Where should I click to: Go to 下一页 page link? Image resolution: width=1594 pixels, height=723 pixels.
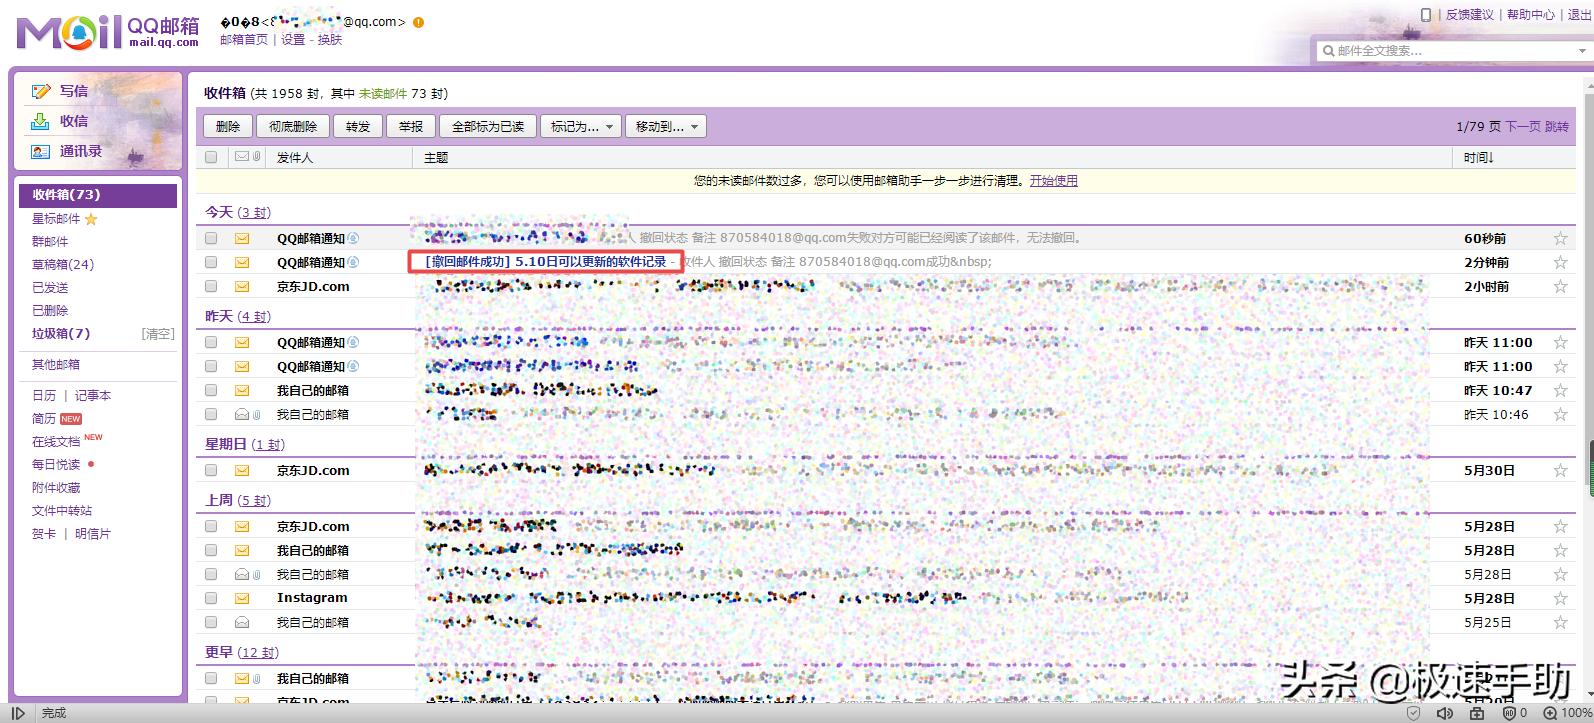coord(1523,127)
